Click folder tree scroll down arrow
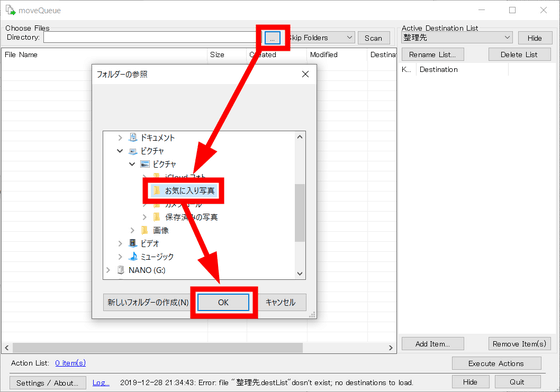 click(x=300, y=273)
